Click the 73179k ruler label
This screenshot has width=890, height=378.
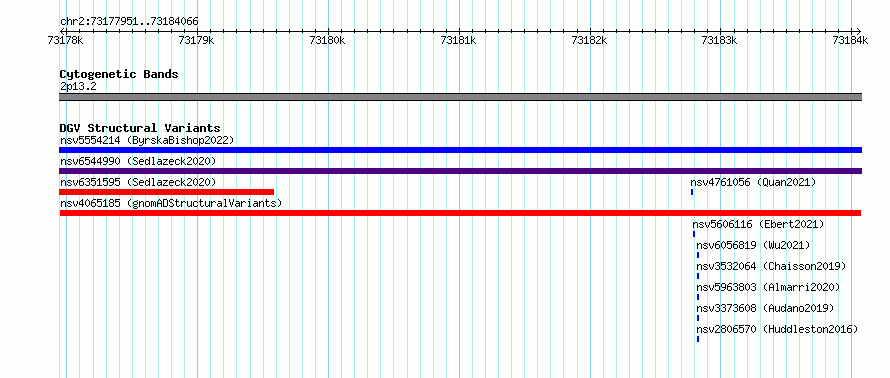(196, 40)
